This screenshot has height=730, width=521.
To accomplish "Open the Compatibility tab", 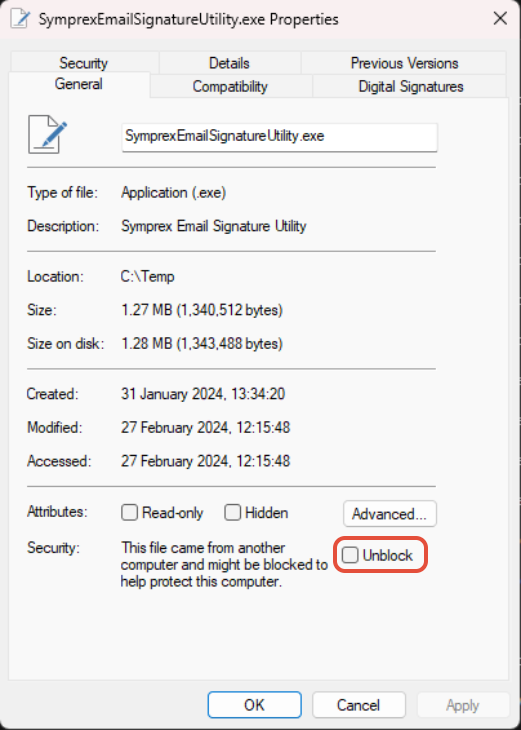I will click(x=230, y=87).
